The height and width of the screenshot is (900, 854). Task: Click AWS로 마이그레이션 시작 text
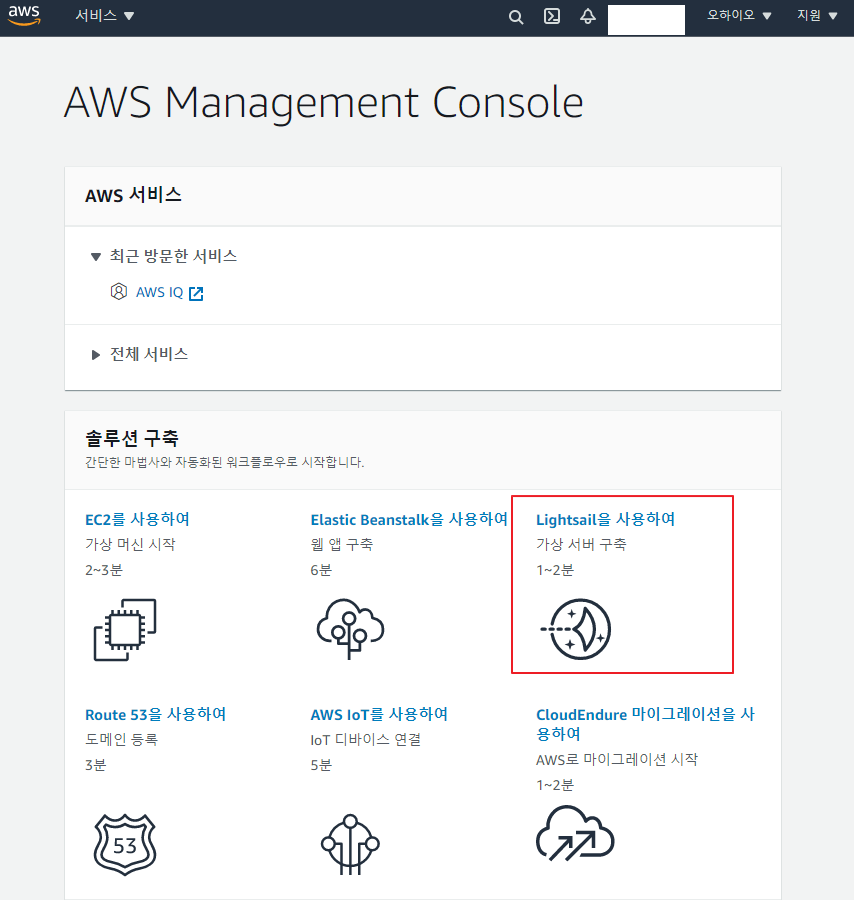click(x=617, y=759)
